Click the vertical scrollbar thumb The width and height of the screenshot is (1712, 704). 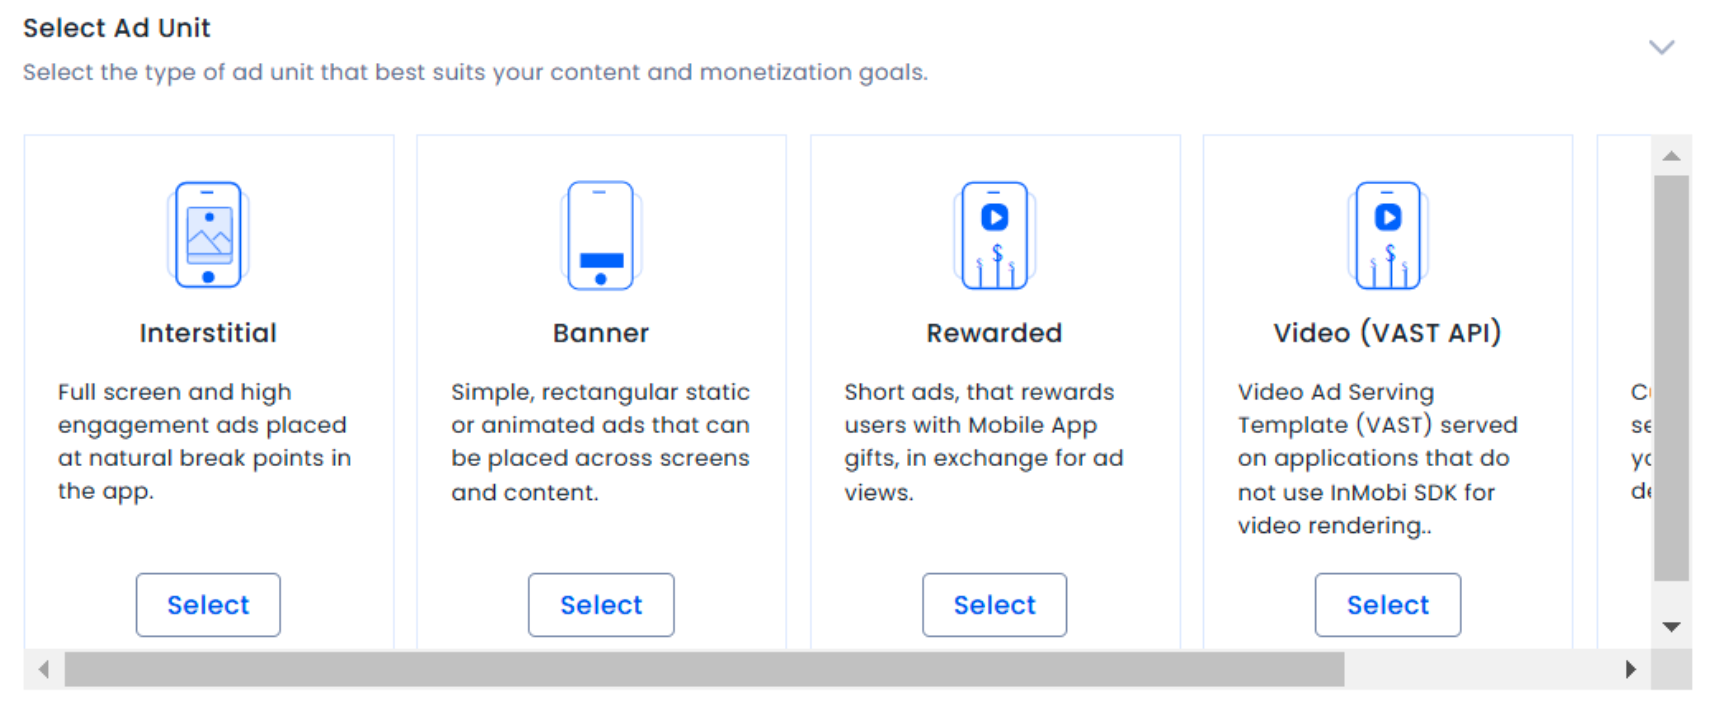coord(1671,378)
